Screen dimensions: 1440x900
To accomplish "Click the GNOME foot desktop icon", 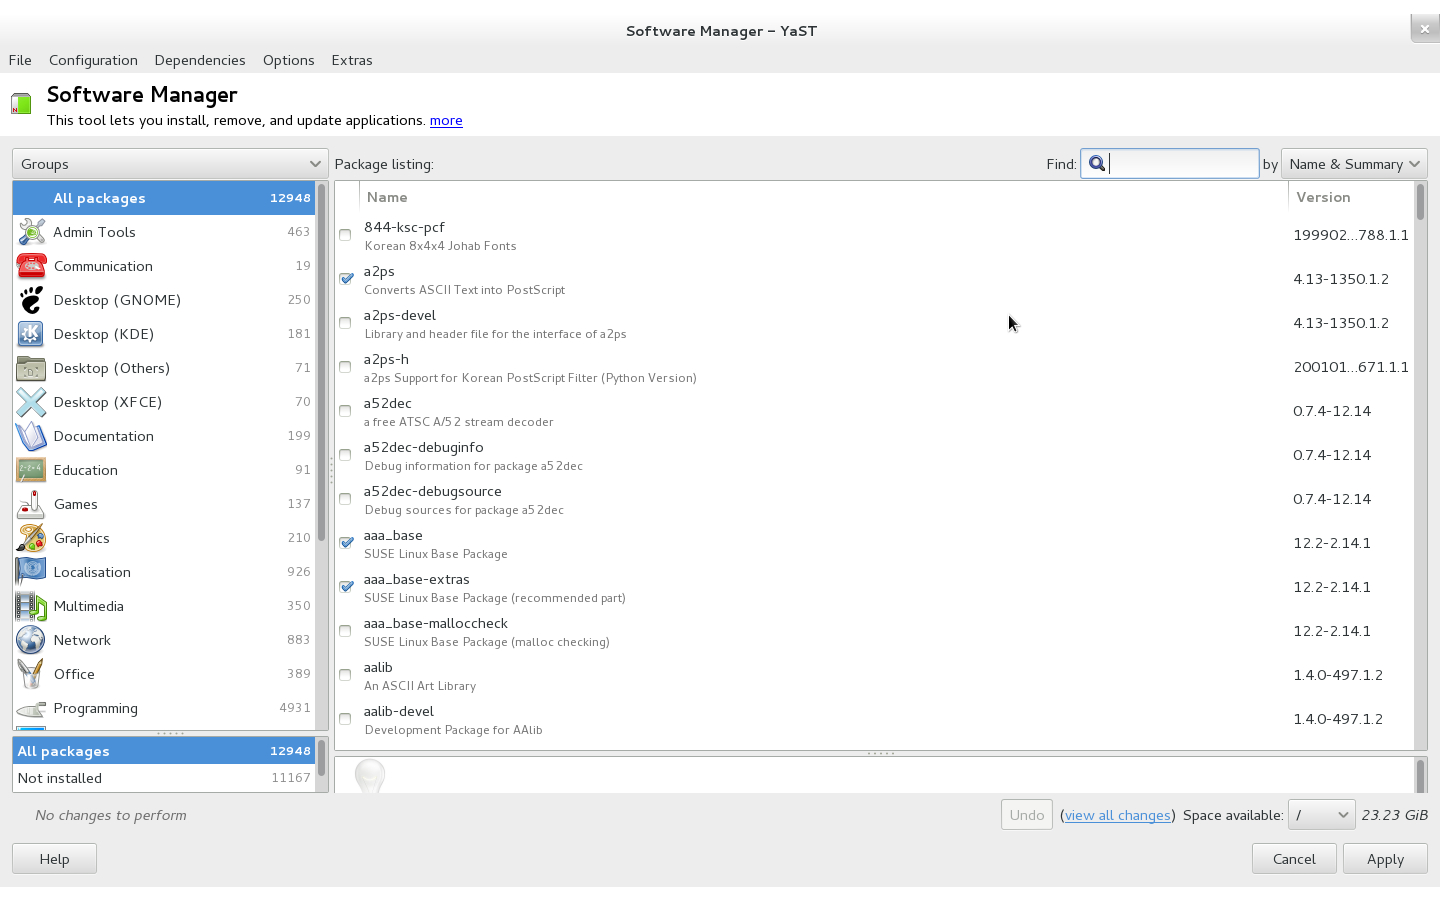I will coord(31,300).
